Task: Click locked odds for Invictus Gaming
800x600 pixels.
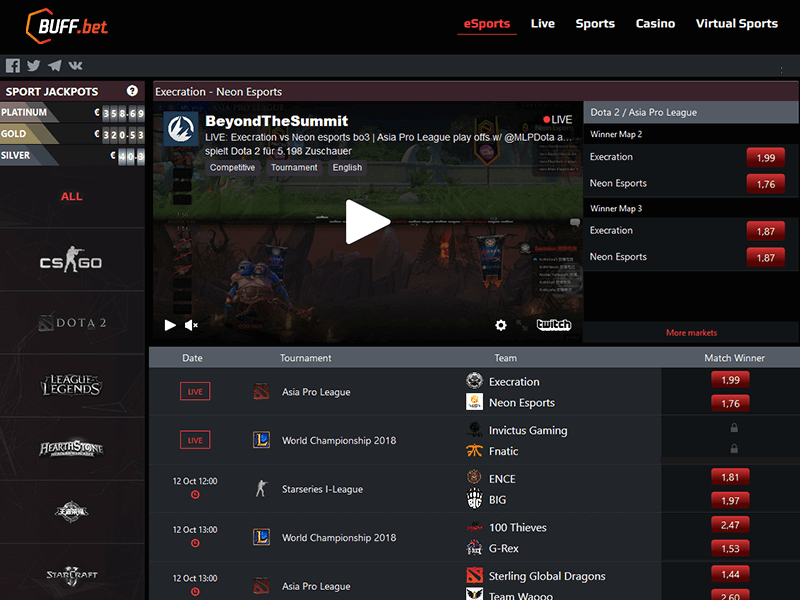Action: 734,428
